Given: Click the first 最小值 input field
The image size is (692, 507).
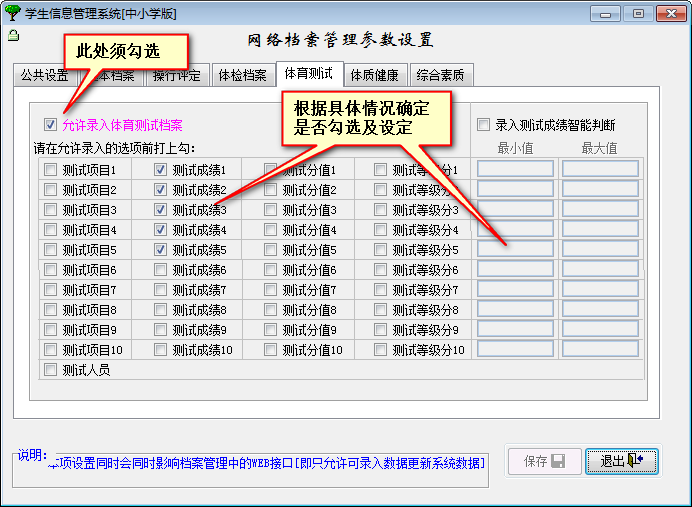Looking at the screenshot, I should point(515,169).
